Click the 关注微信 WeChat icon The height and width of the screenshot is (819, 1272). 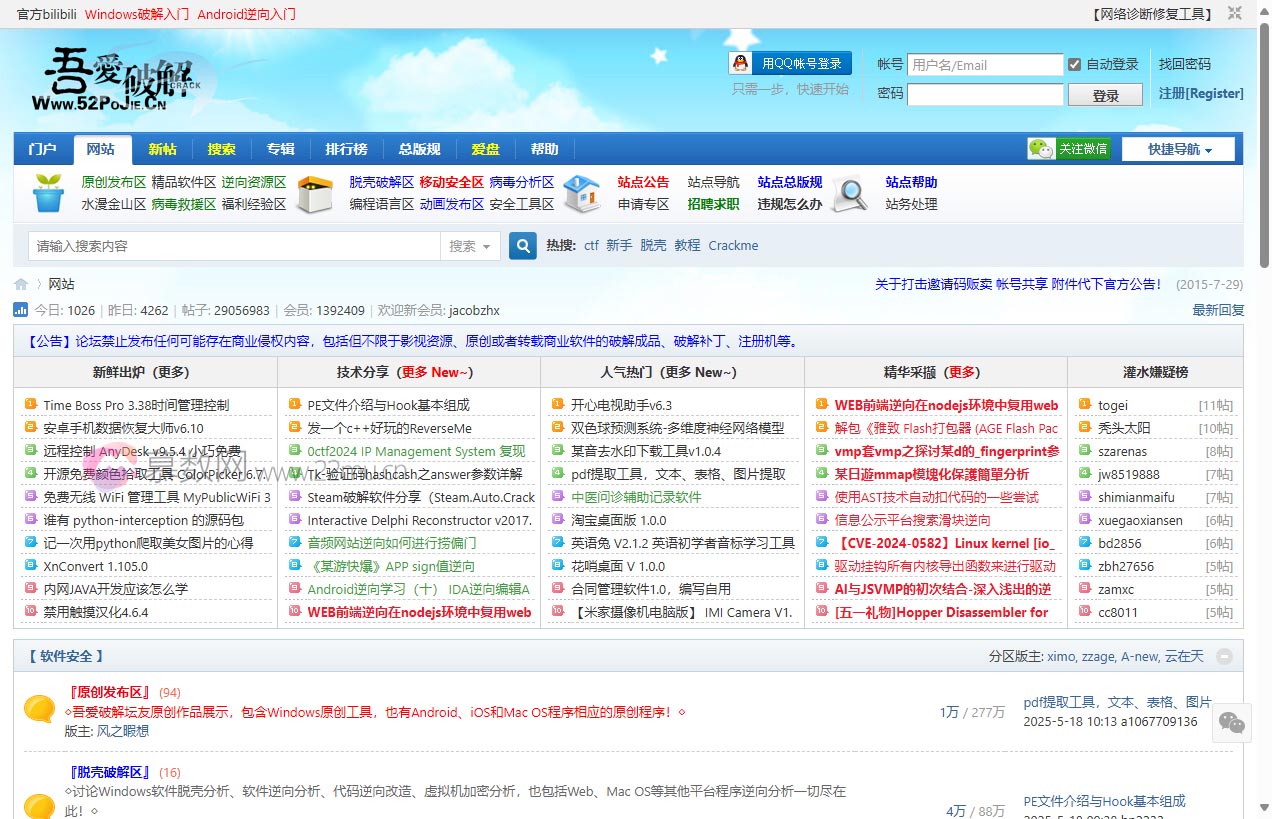tap(1041, 148)
